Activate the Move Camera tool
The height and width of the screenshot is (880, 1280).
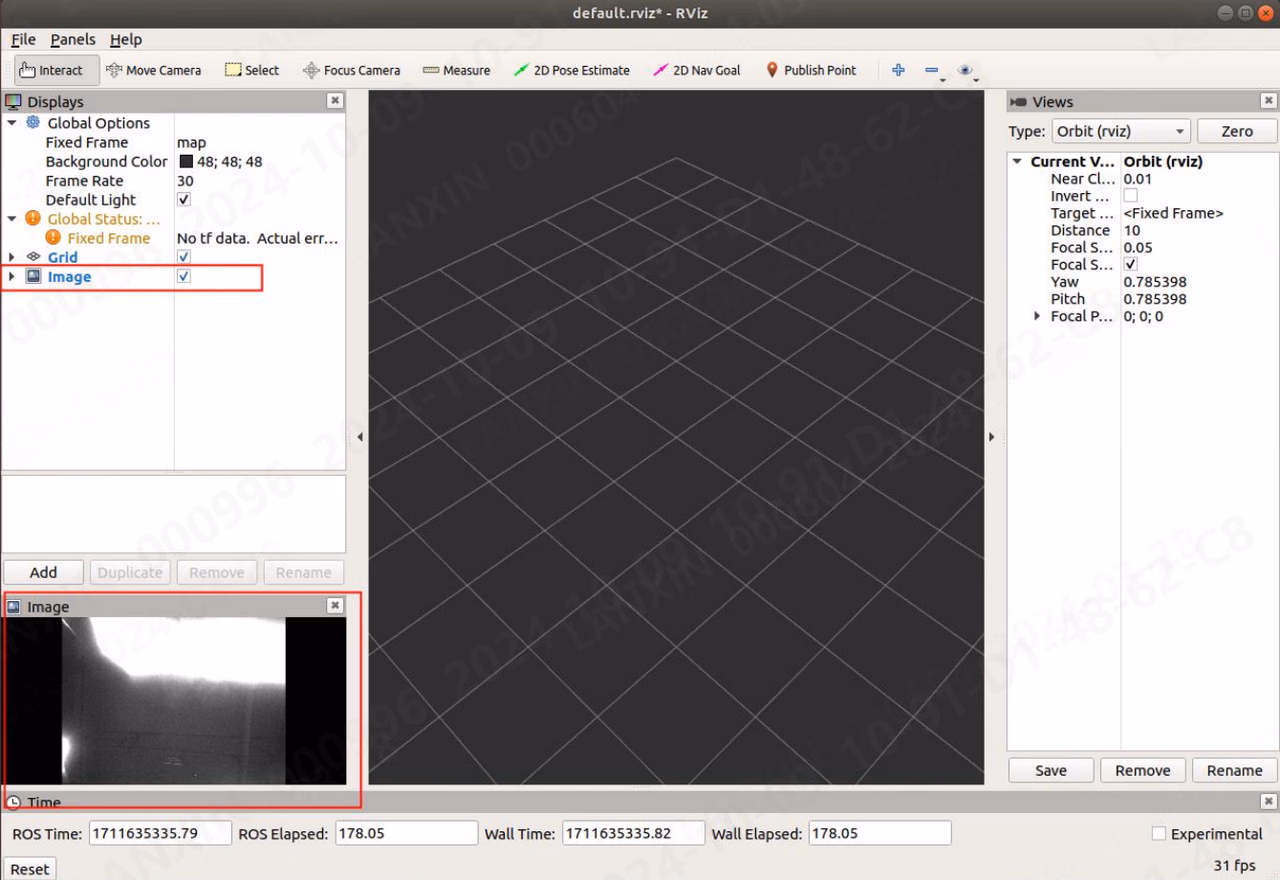[153, 70]
